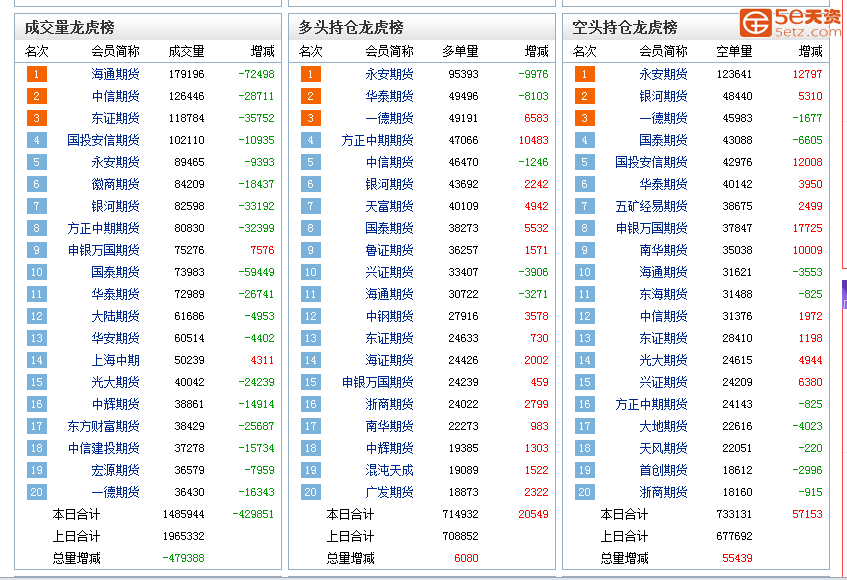Select the red change value 10483
The width and height of the screenshot is (847, 580).
pos(533,140)
